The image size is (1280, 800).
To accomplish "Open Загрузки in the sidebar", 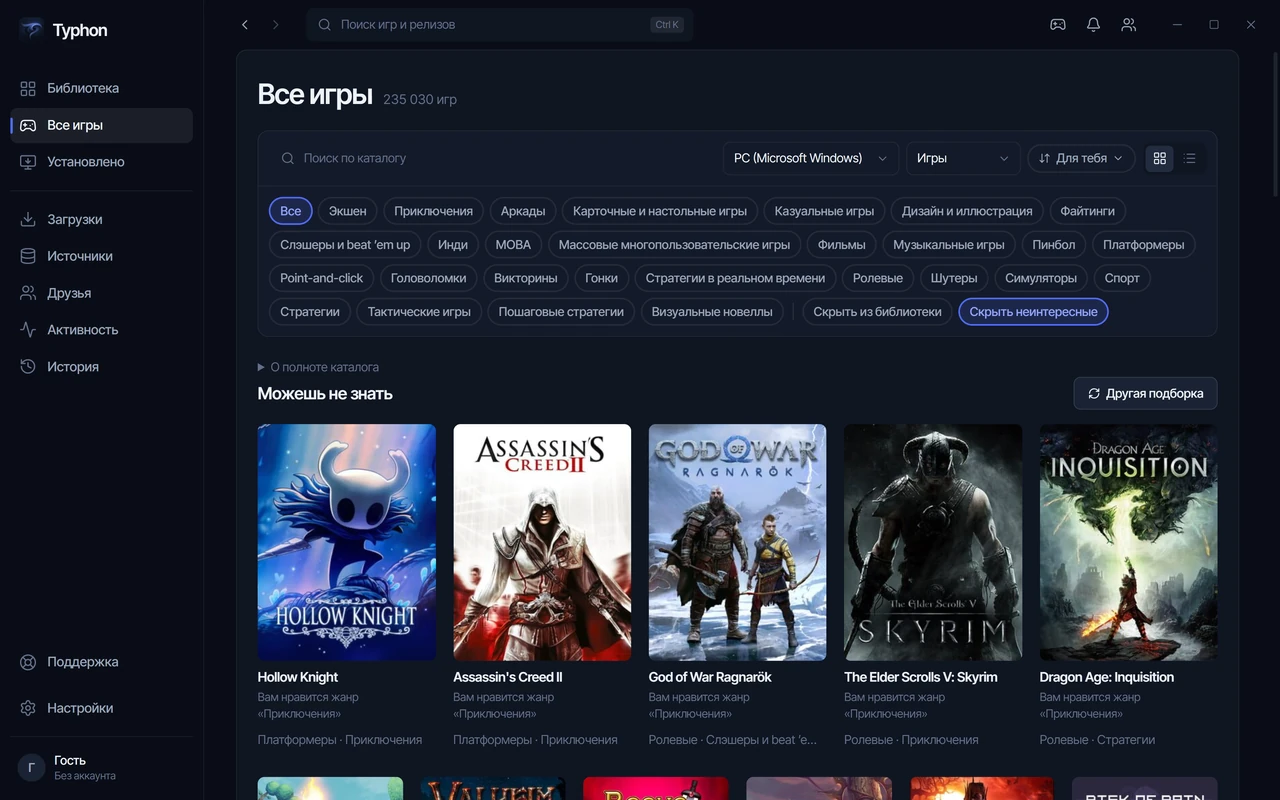I will (101, 219).
